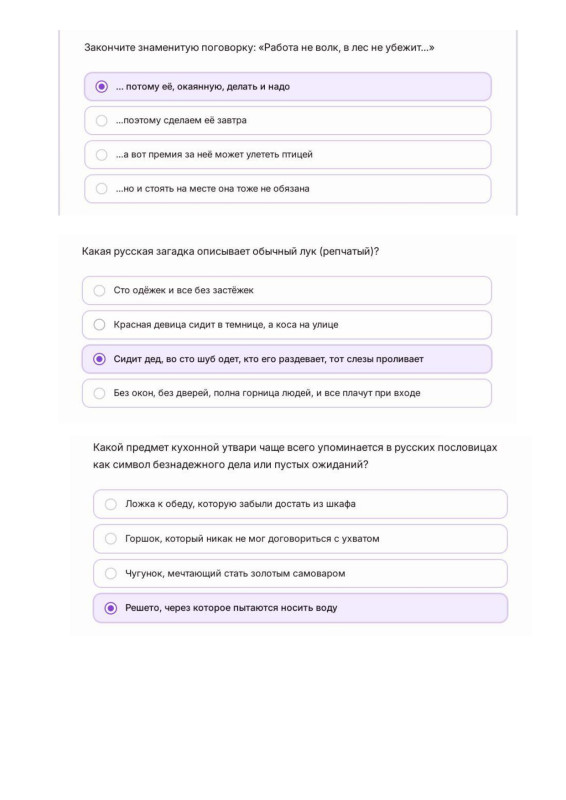Viewport: 566px width, 800px height.
Task: Pick «Без окон, без дверей, полна горница людей»
Action: [x=286, y=393]
